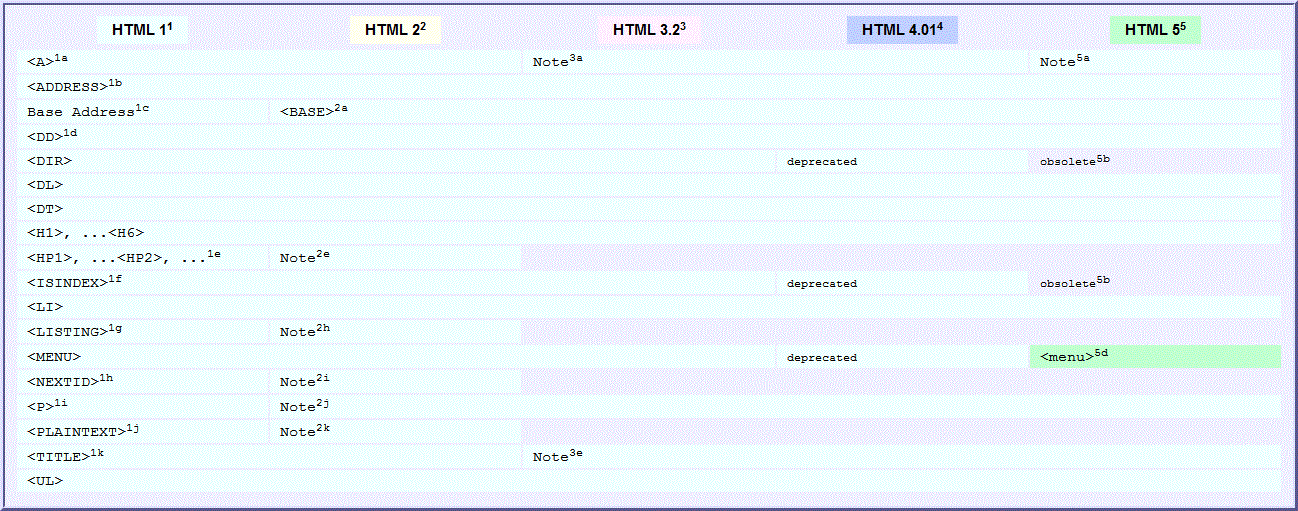
Task: Follow Note 3e in the <TITLE> row
Action: point(557,456)
